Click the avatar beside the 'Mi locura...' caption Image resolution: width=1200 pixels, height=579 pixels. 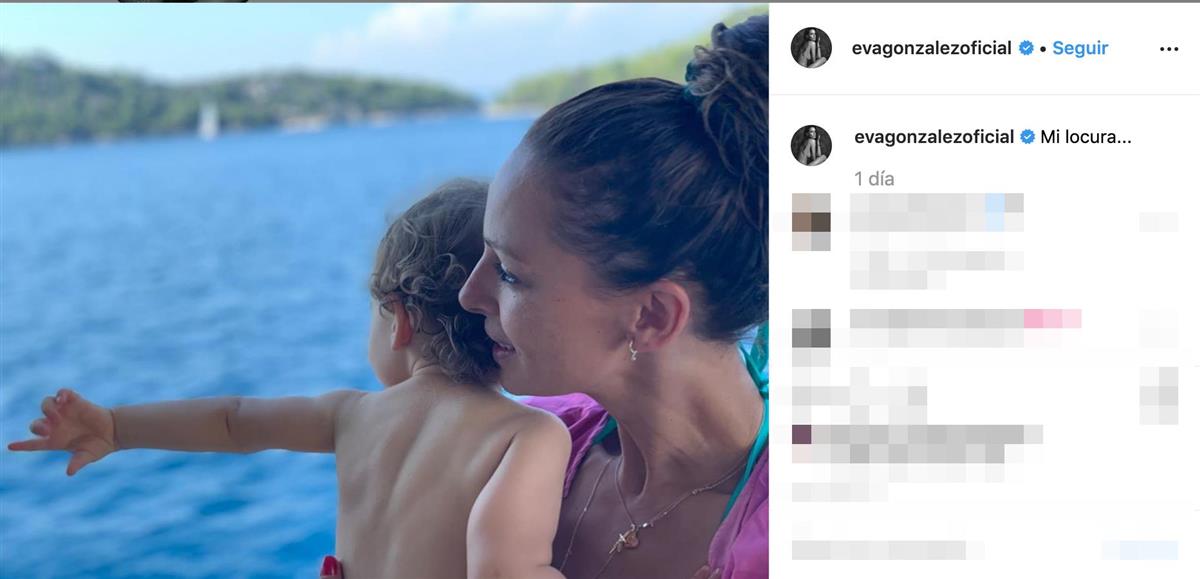coord(811,145)
